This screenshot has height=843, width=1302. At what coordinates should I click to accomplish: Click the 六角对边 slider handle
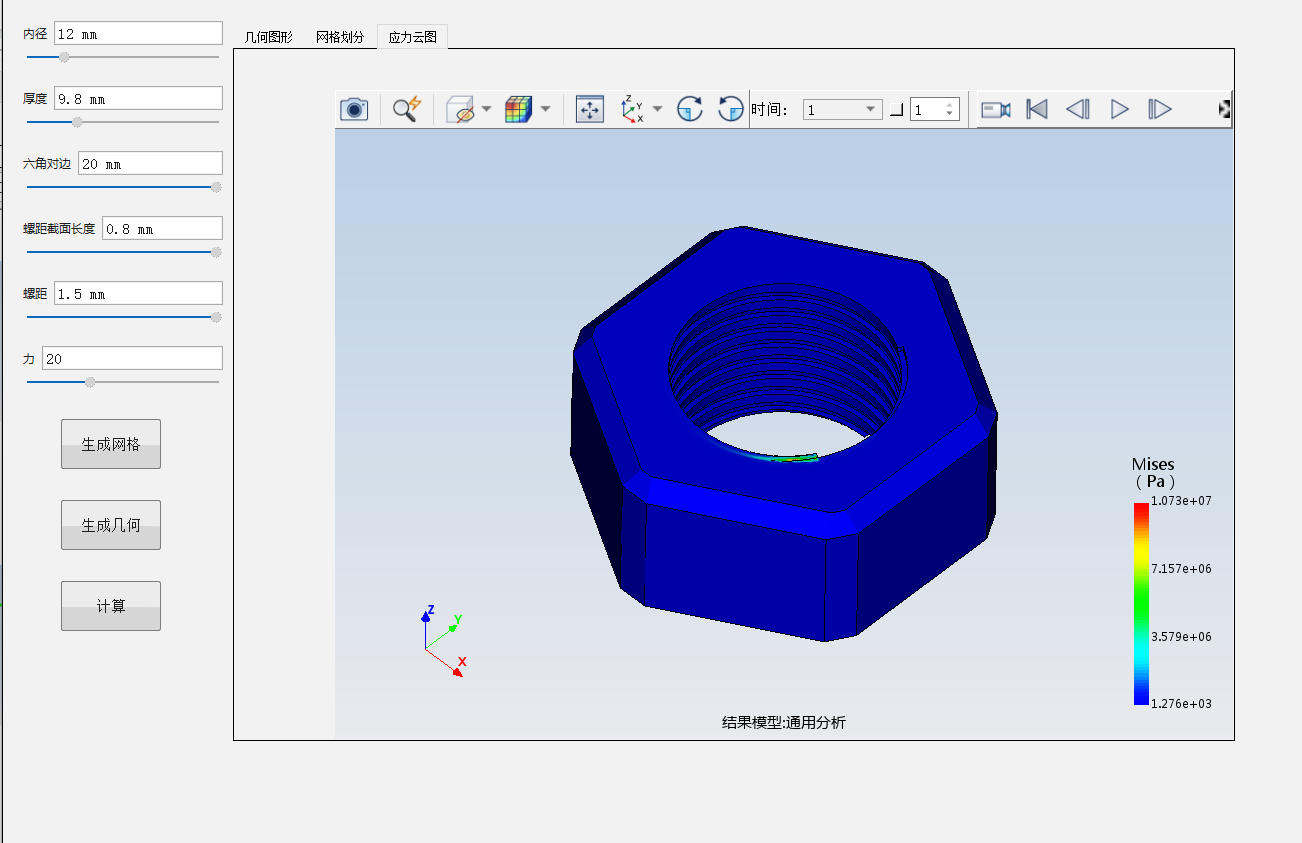point(216,187)
